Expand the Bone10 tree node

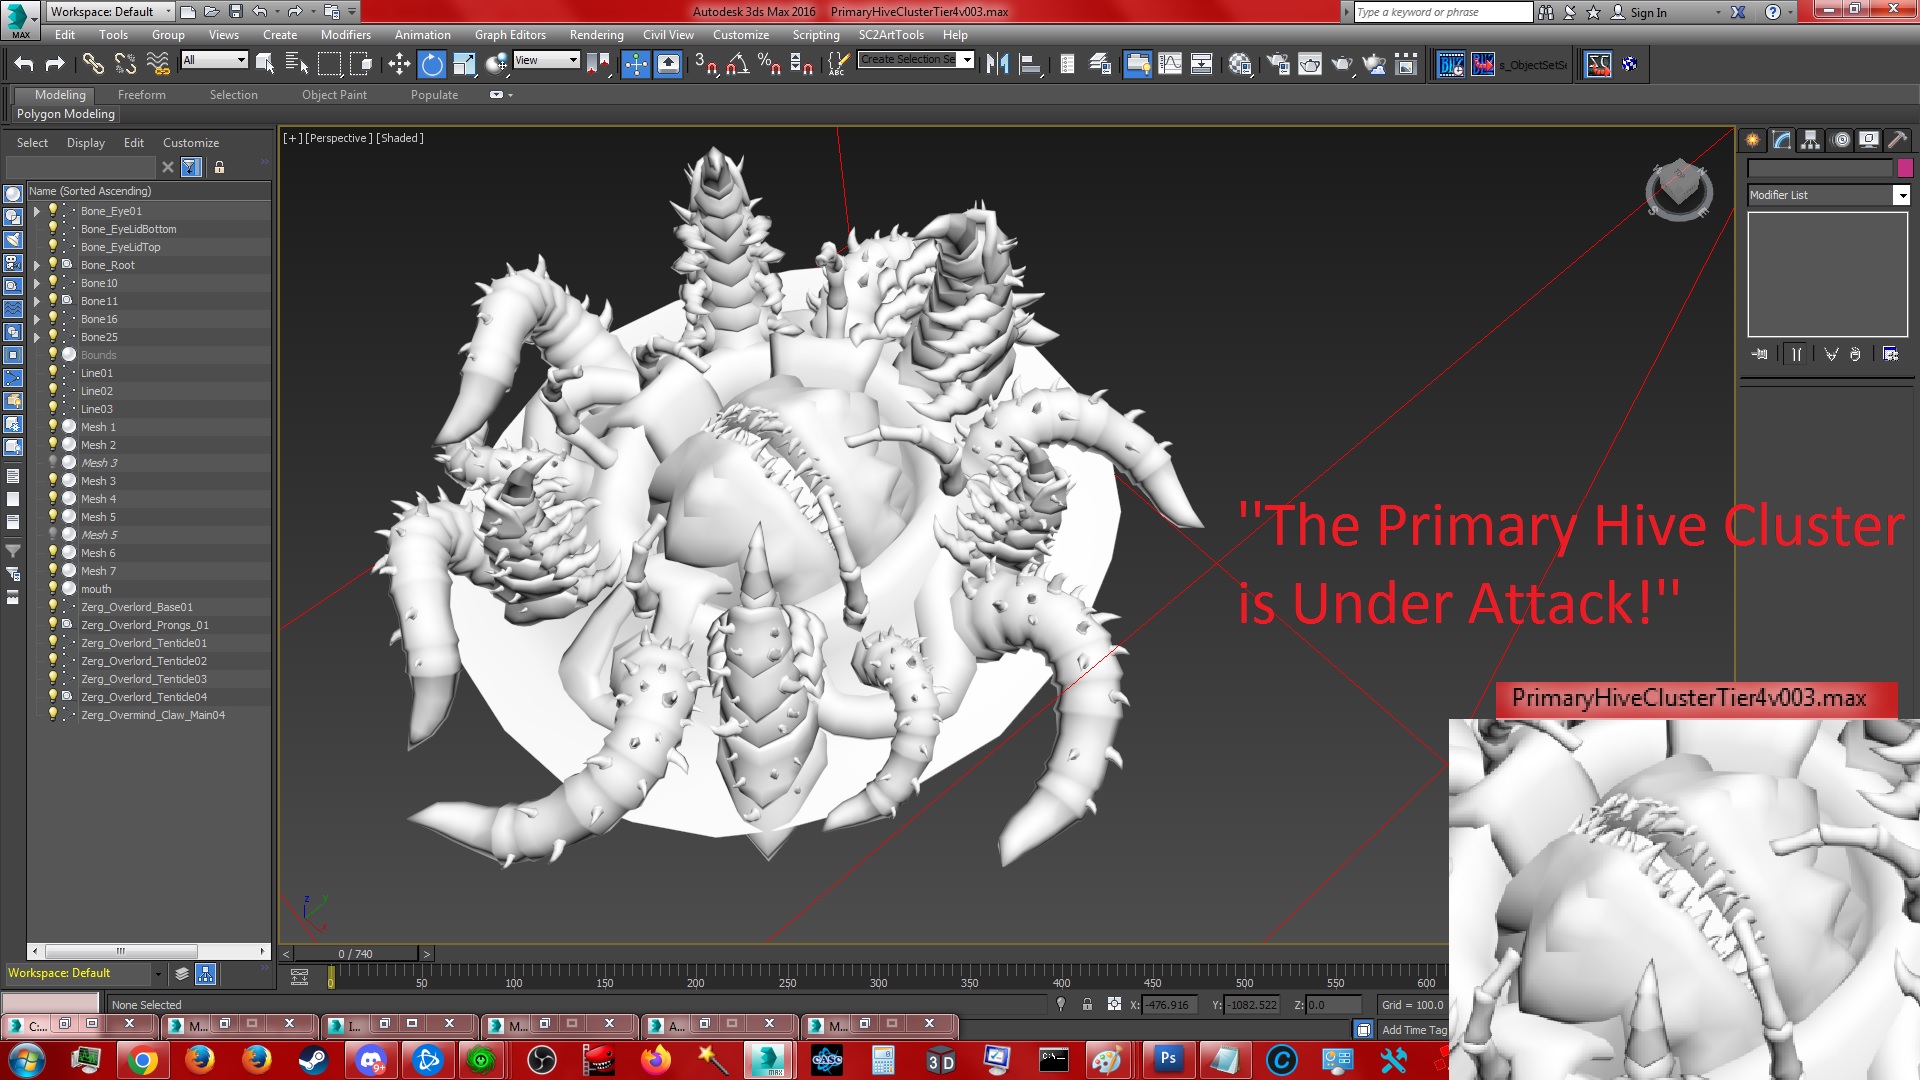(37, 283)
